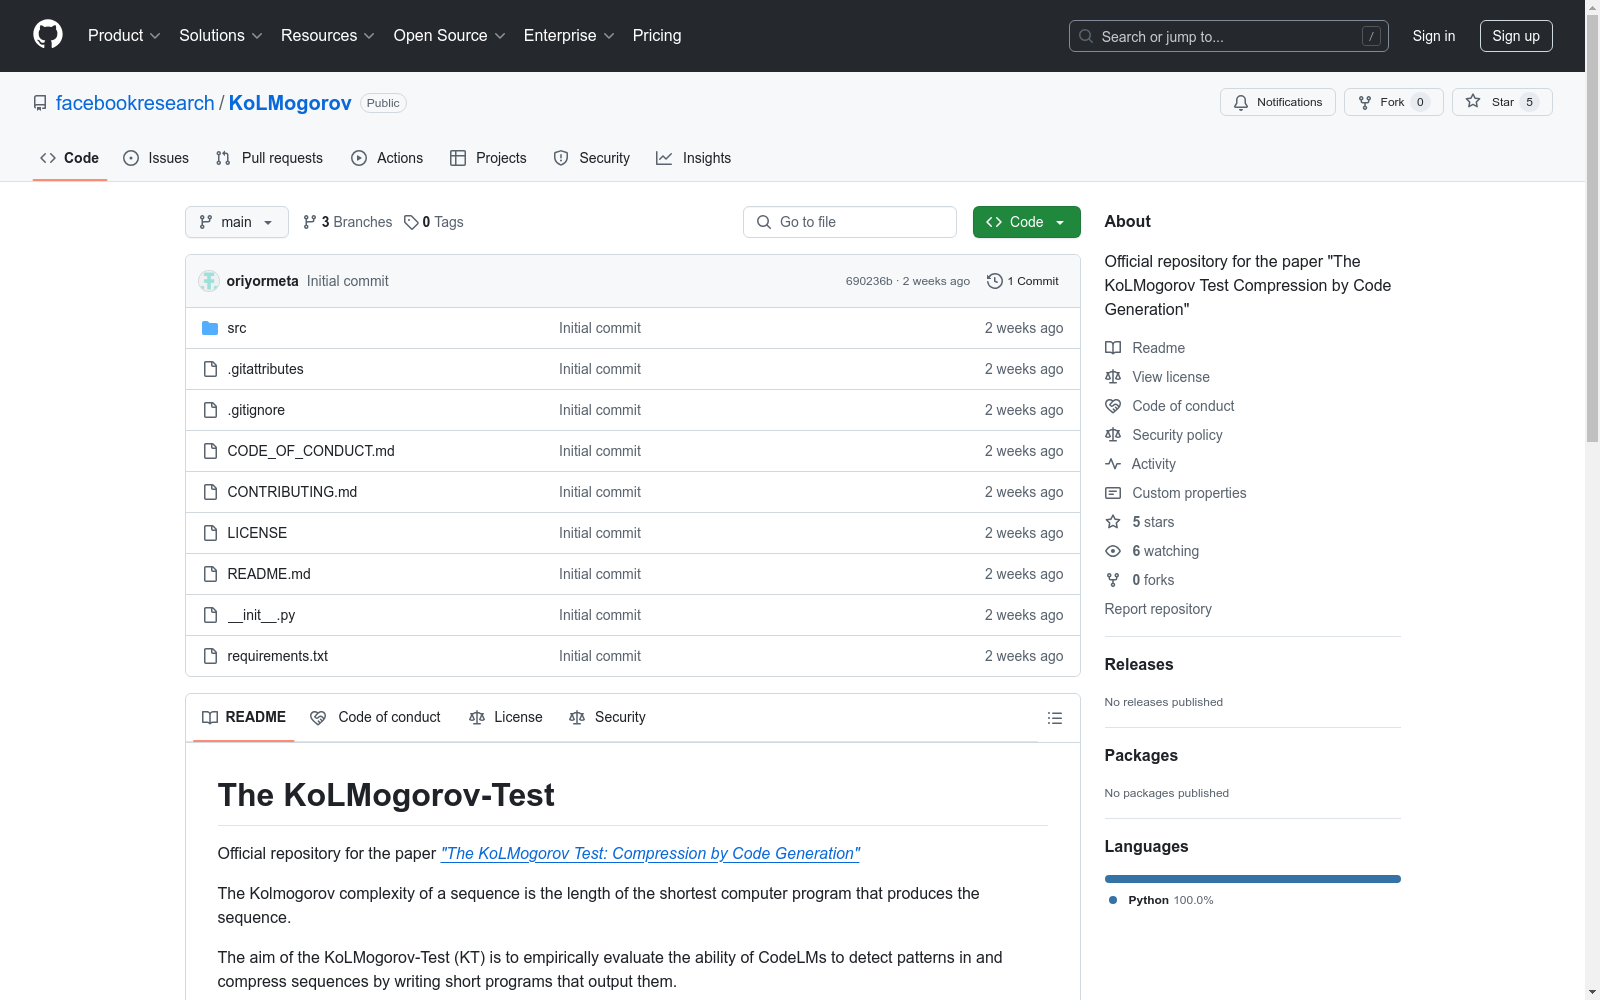The height and width of the screenshot is (1000, 1600).
Task: Click the Activity pulse icon
Action: coord(1113,464)
